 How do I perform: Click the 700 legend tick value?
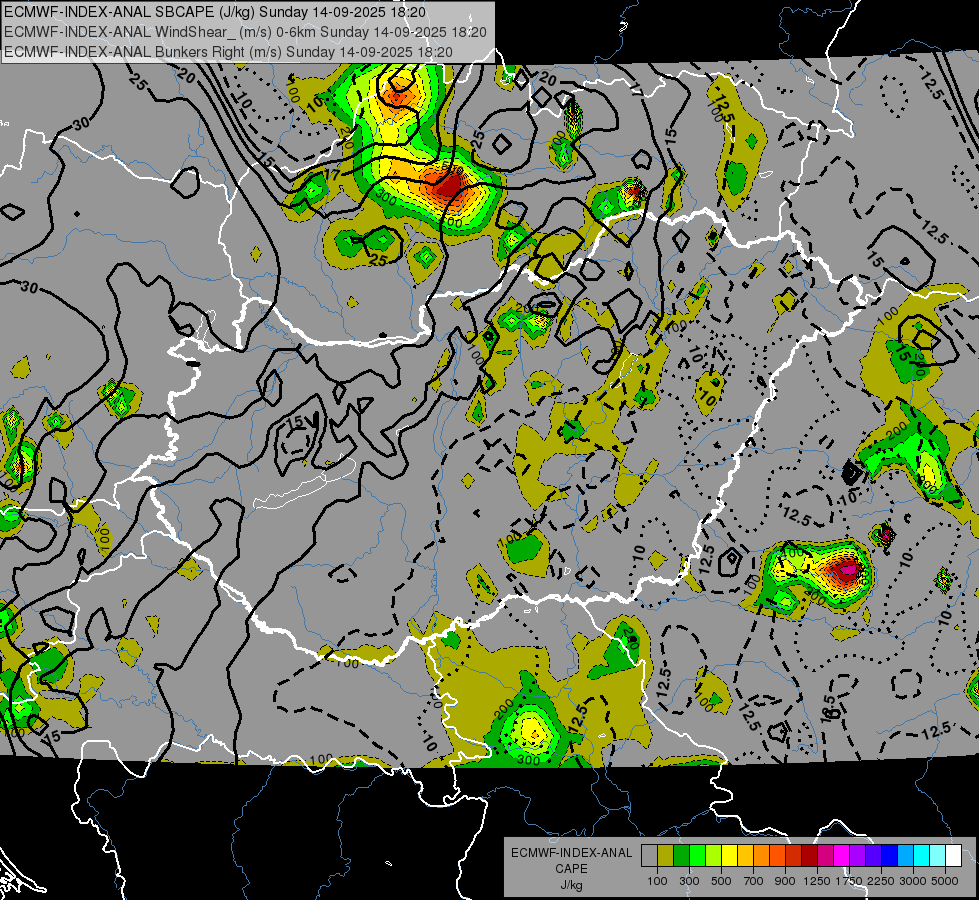pyautogui.click(x=753, y=881)
